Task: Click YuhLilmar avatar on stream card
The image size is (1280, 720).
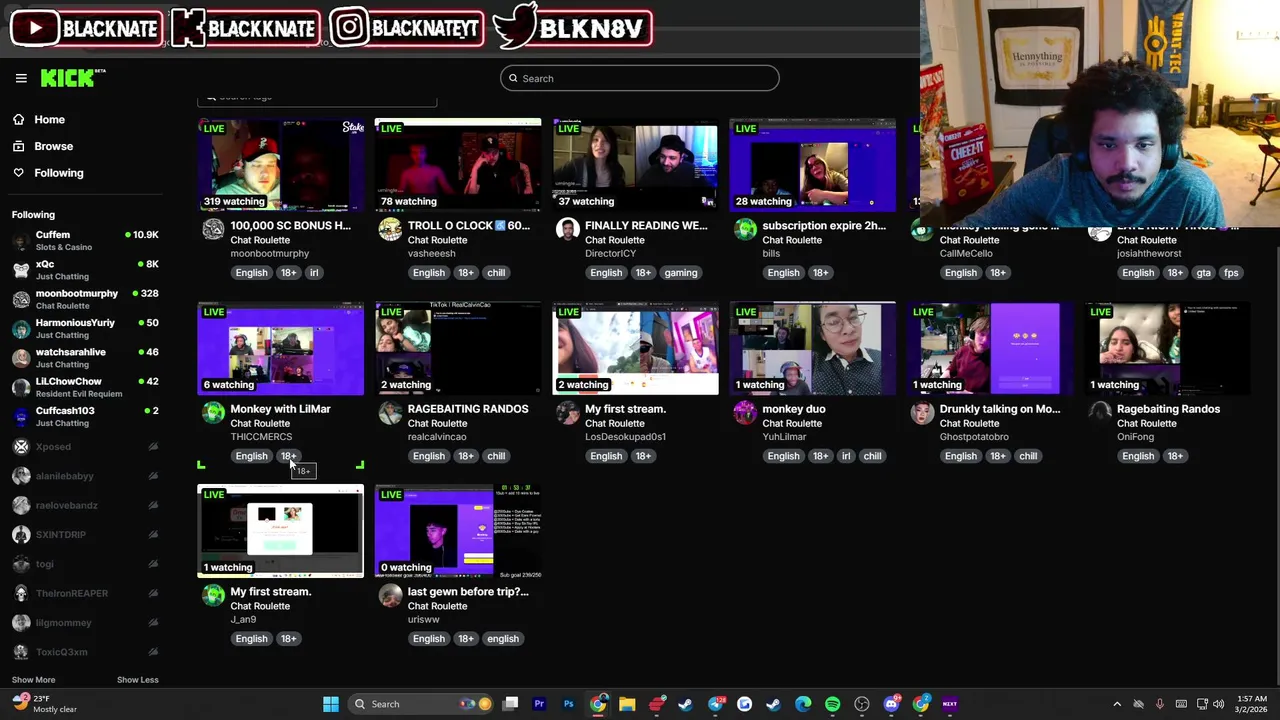Action: (x=745, y=413)
